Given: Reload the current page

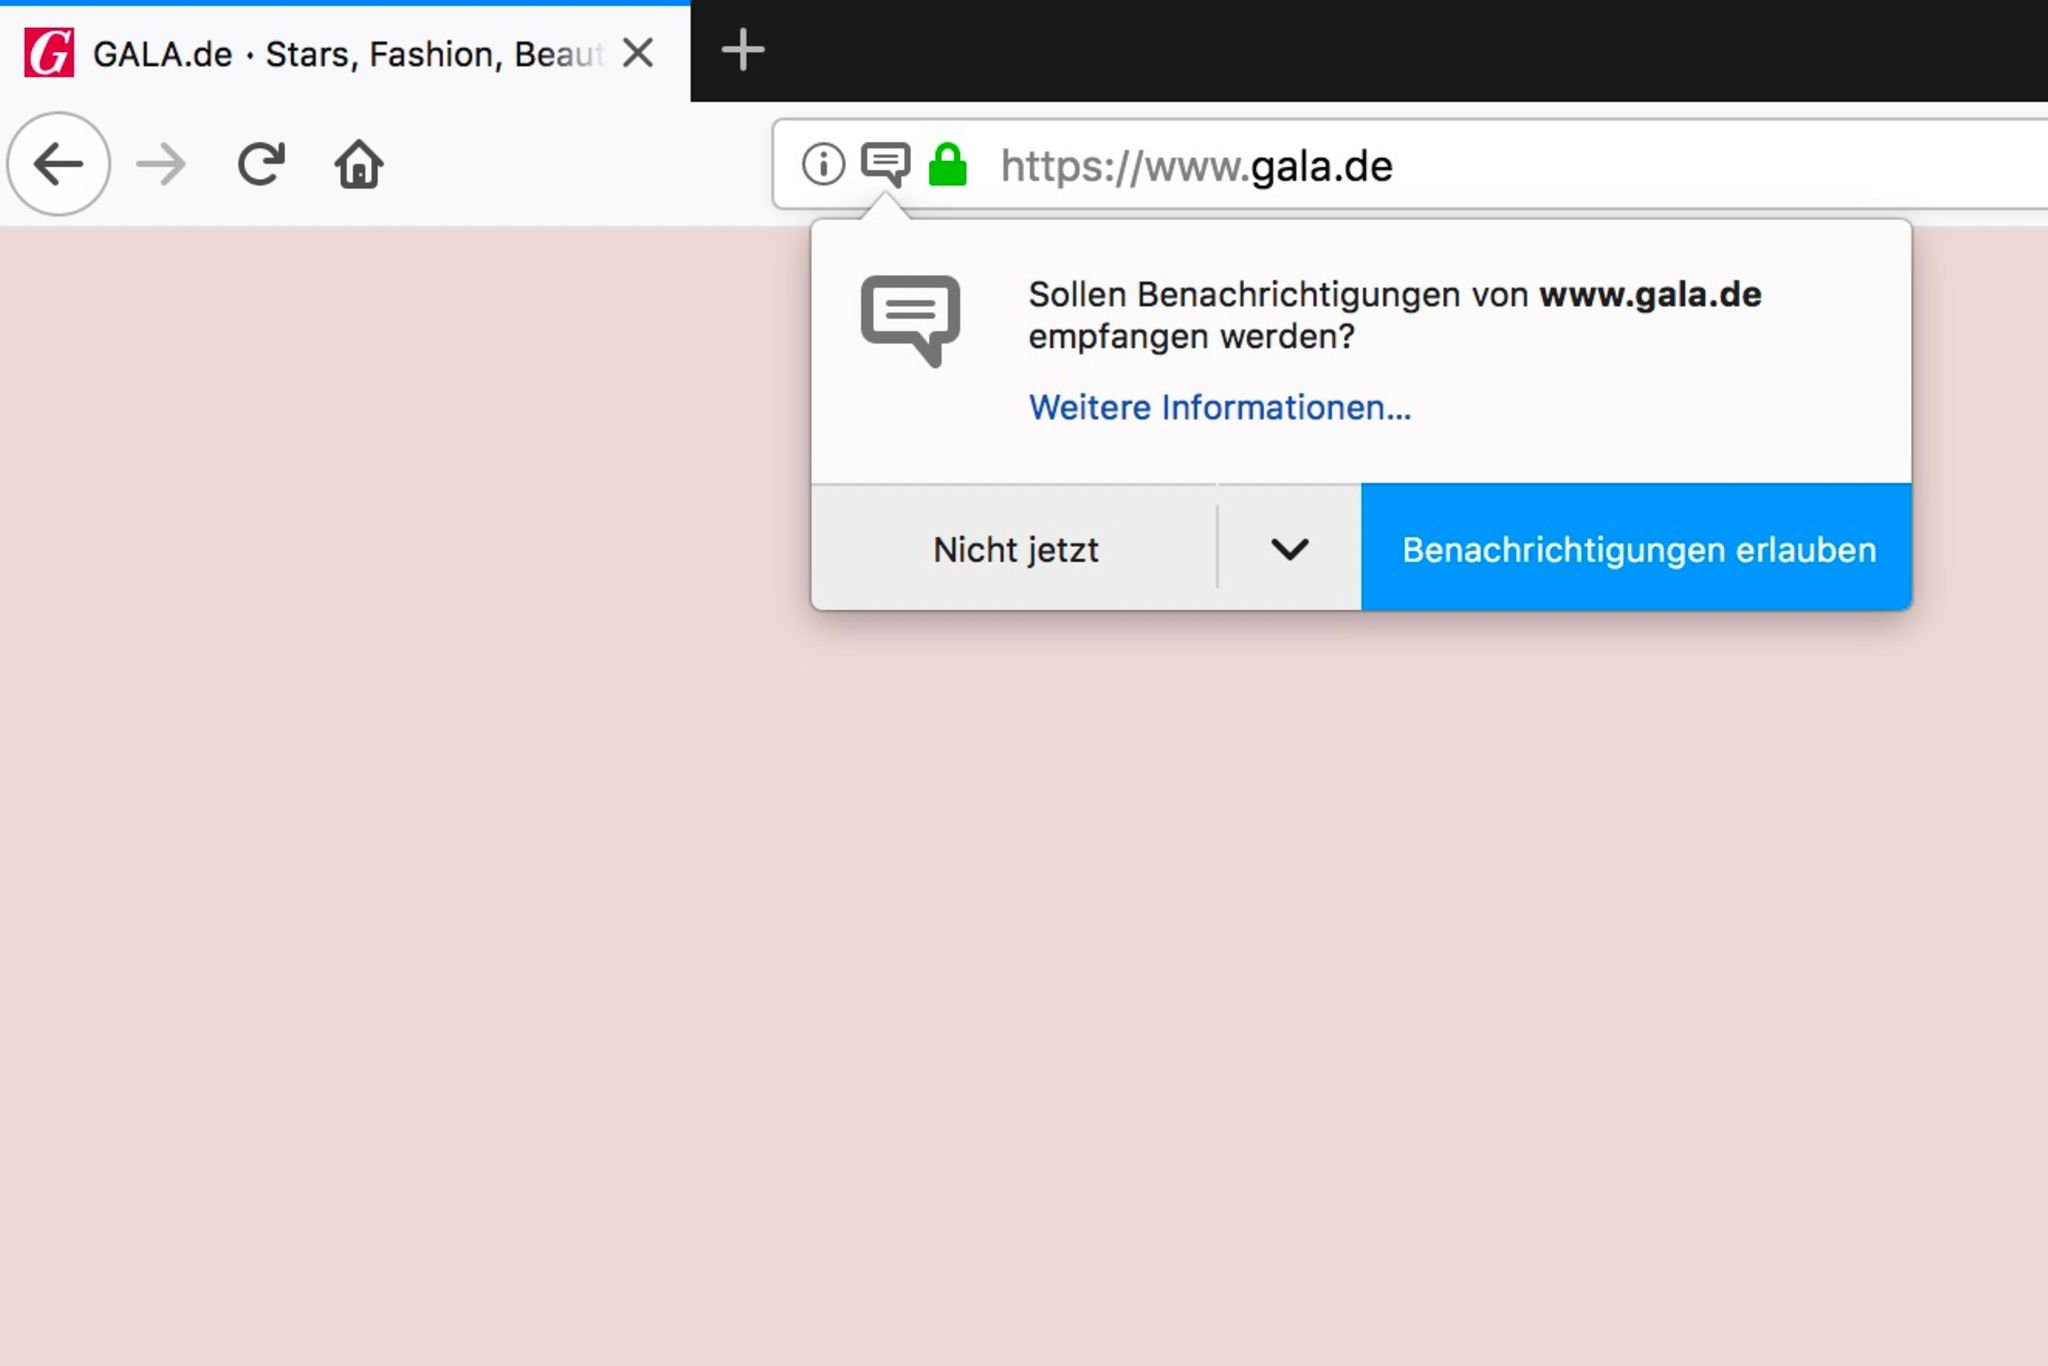Looking at the screenshot, I should pos(261,164).
